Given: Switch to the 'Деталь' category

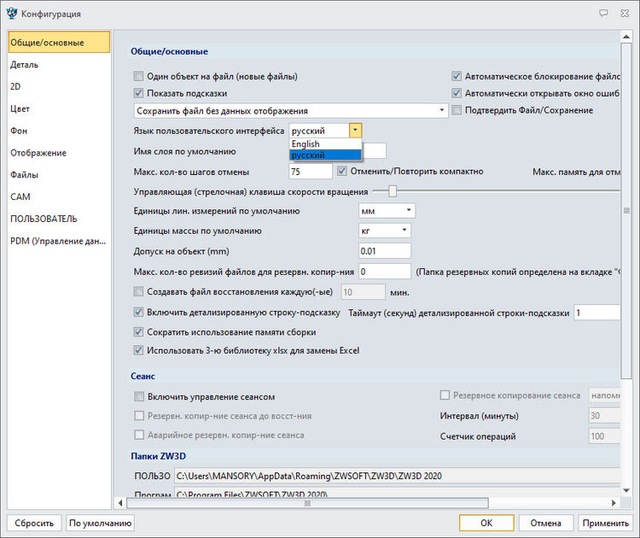Looking at the screenshot, I should [25, 65].
